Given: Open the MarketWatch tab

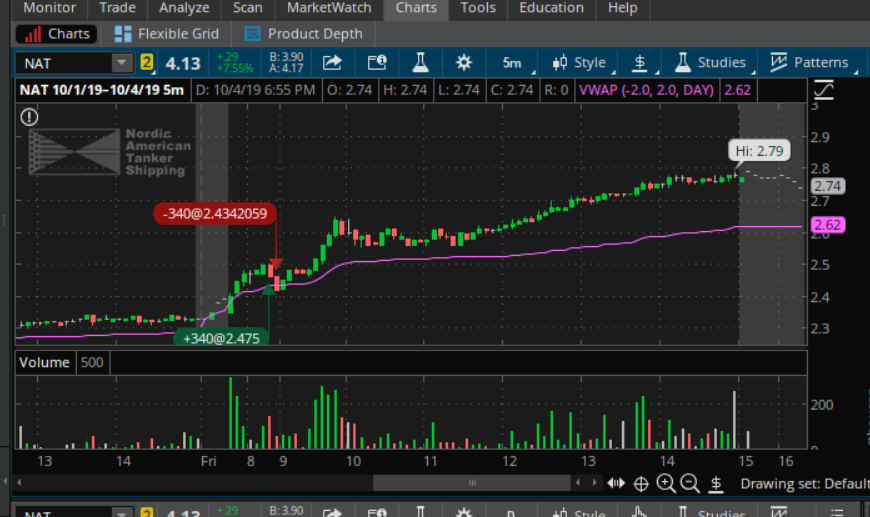Looking at the screenshot, I should [328, 8].
